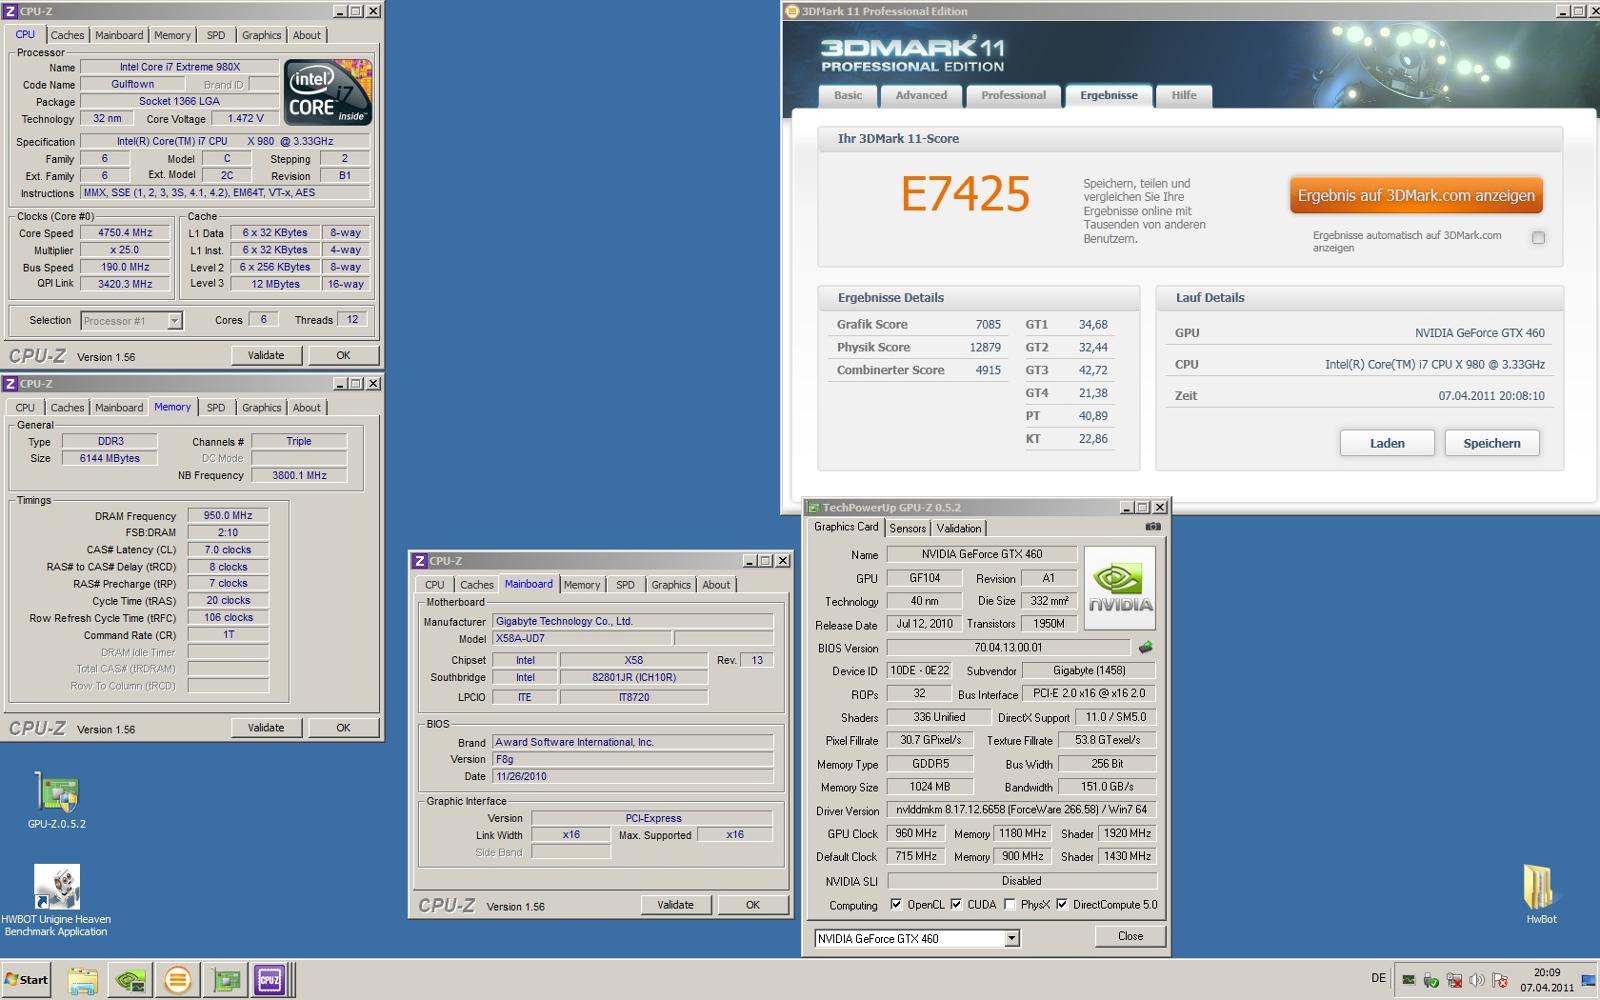The width and height of the screenshot is (1600, 1000).
Task: Click OK in the CPU-Z Mainboard window
Action: tap(753, 905)
